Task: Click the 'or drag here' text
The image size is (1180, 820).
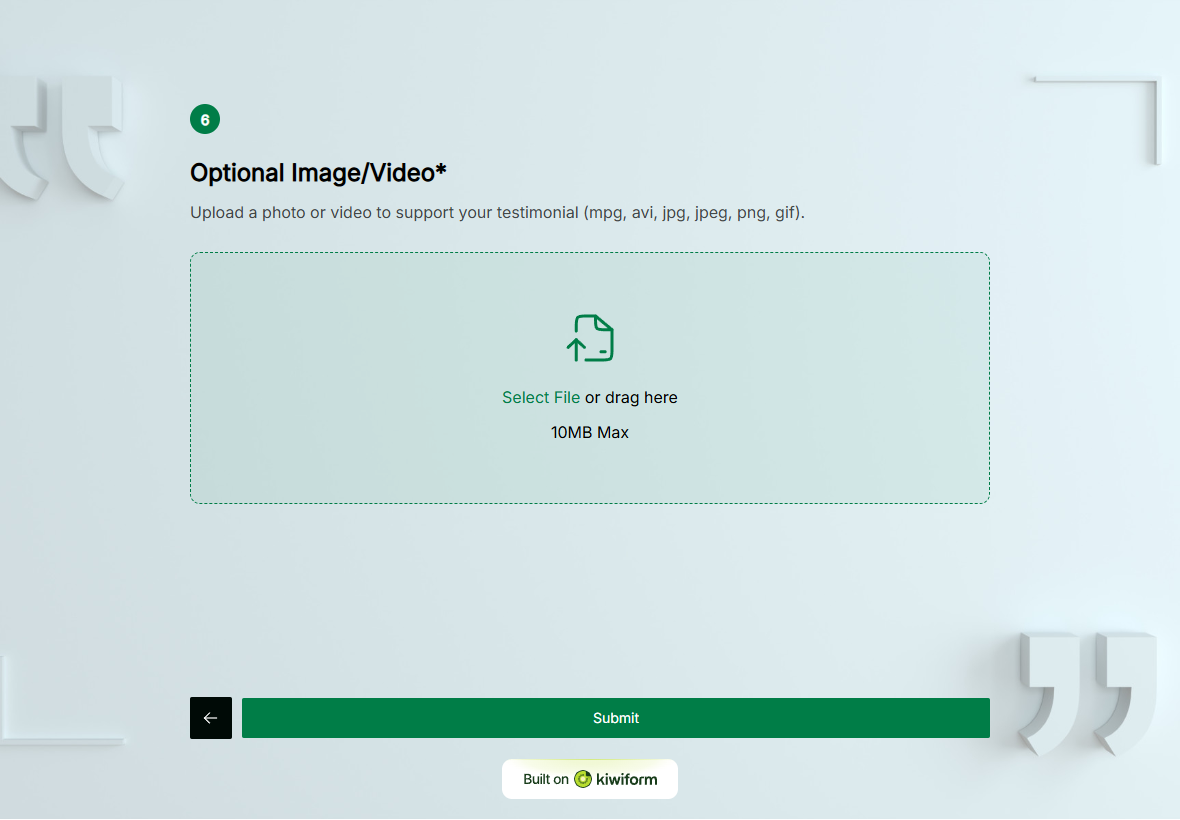Action: coord(631,397)
